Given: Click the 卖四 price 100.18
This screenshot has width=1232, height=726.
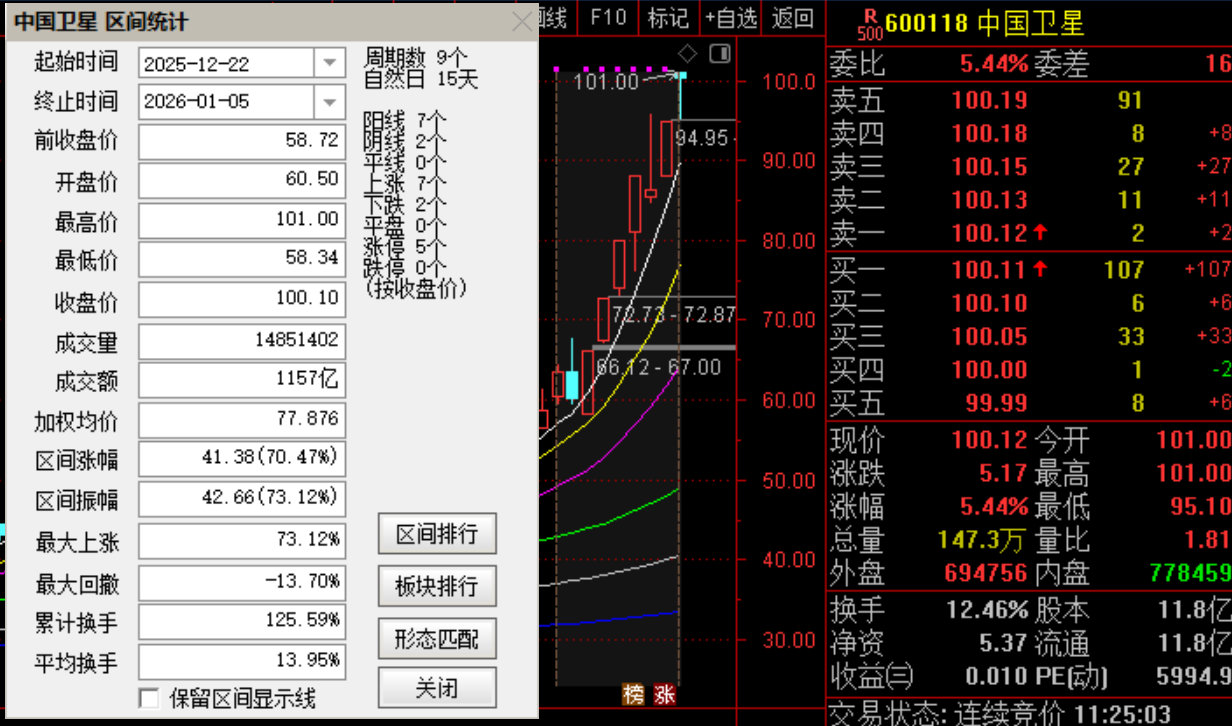Looking at the screenshot, I should pyautogui.click(x=989, y=132).
